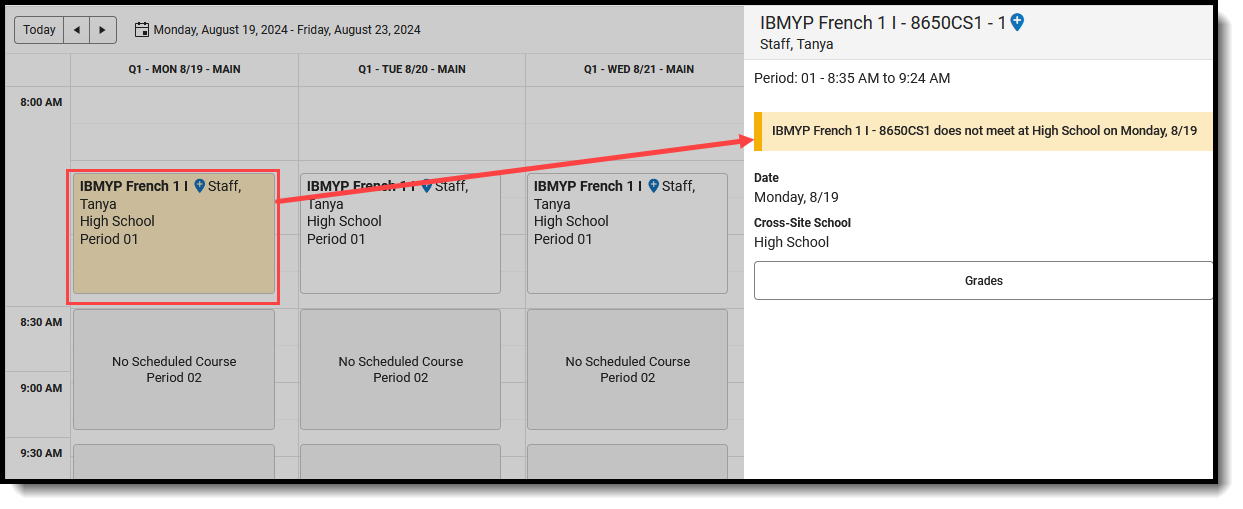Click the Today button

(39, 30)
